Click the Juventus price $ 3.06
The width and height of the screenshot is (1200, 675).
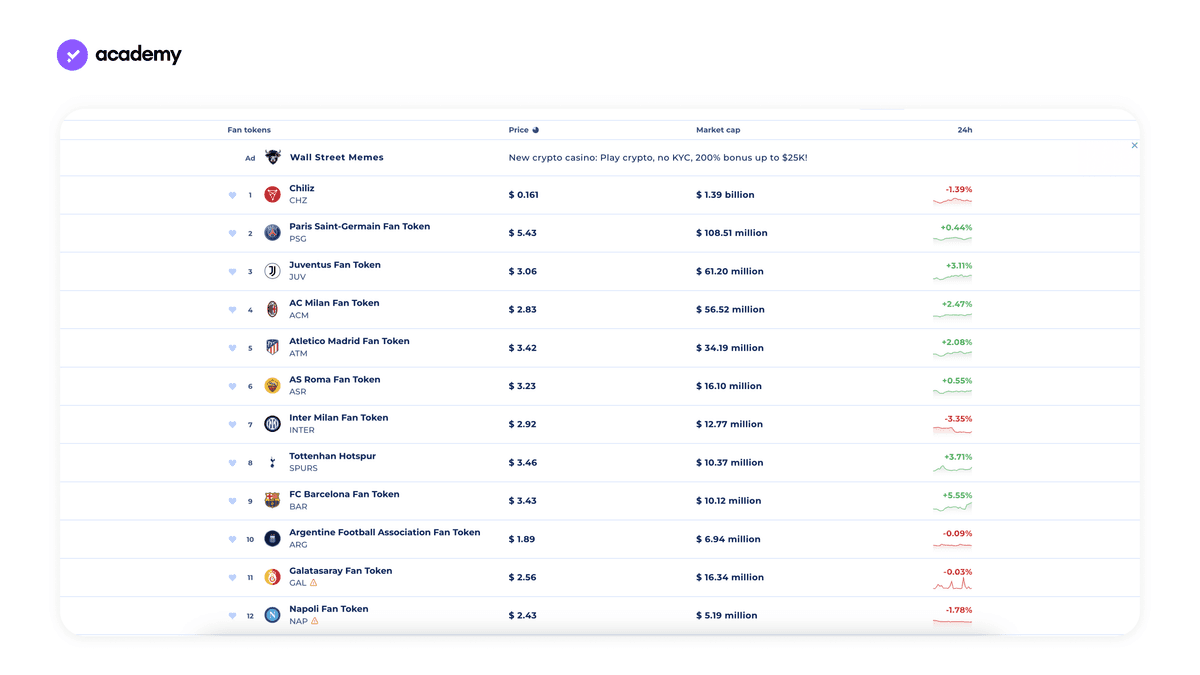(522, 271)
